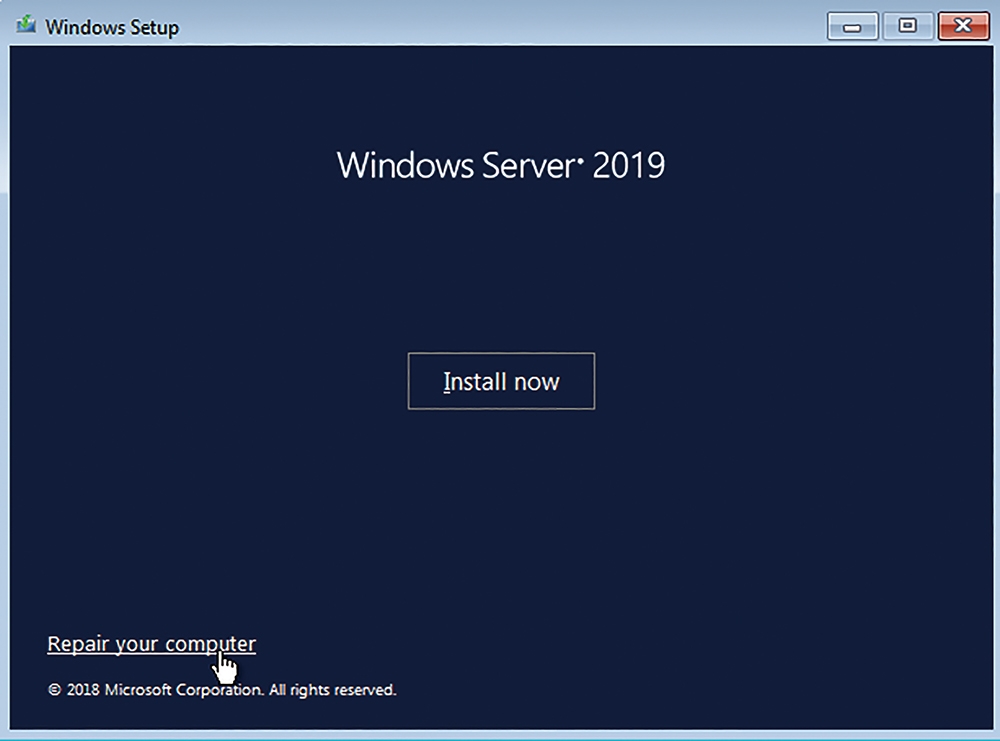Close the Windows Setup window

(x=963, y=27)
